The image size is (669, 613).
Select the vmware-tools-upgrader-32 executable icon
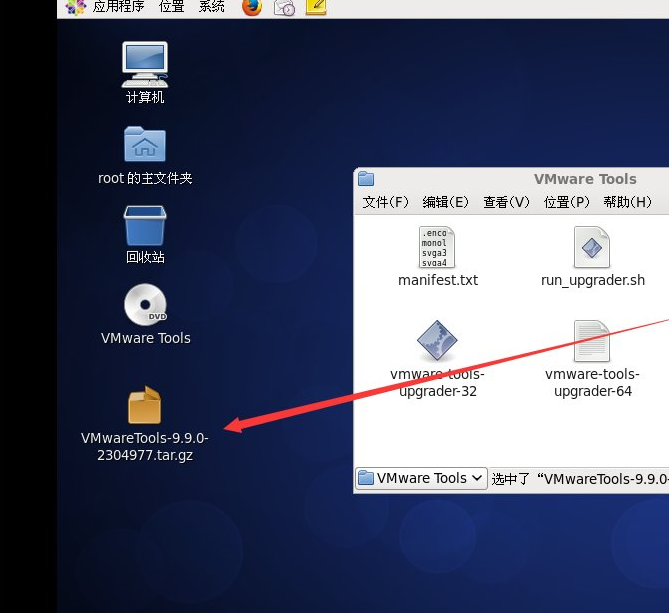[437, 340]
